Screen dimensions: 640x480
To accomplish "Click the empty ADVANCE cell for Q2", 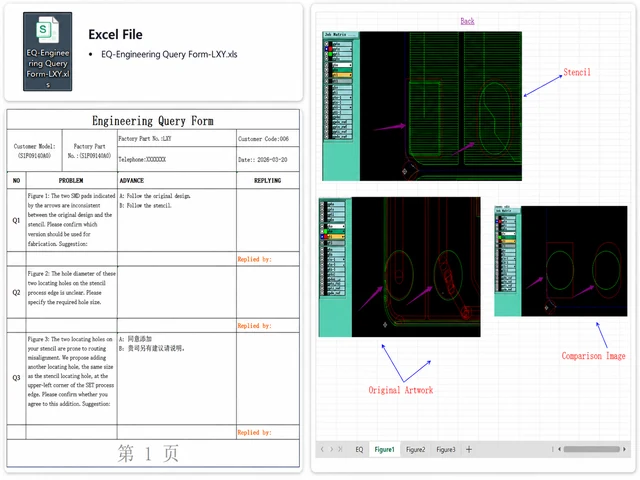I will [x=177, y=292].
